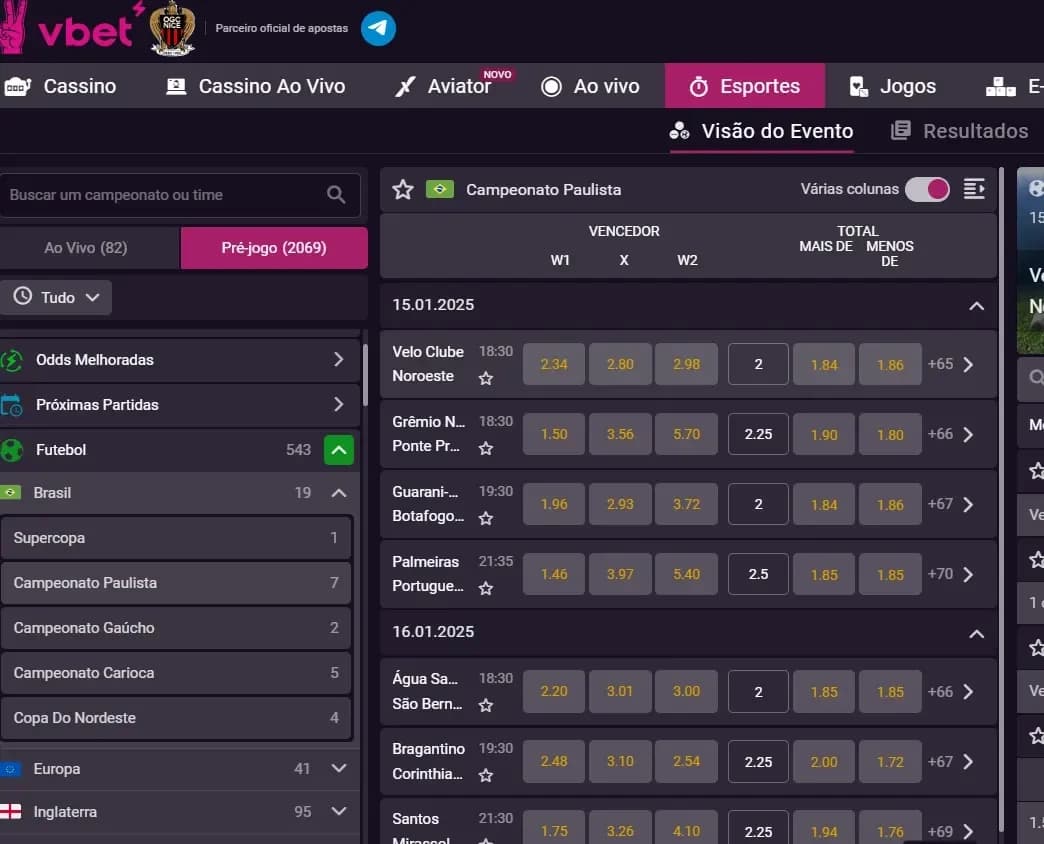This screenshot has width=1044, height=844.
Task: Bet on over 2.25 at 2.00 Bragantino match
Action: pos(824,761)
